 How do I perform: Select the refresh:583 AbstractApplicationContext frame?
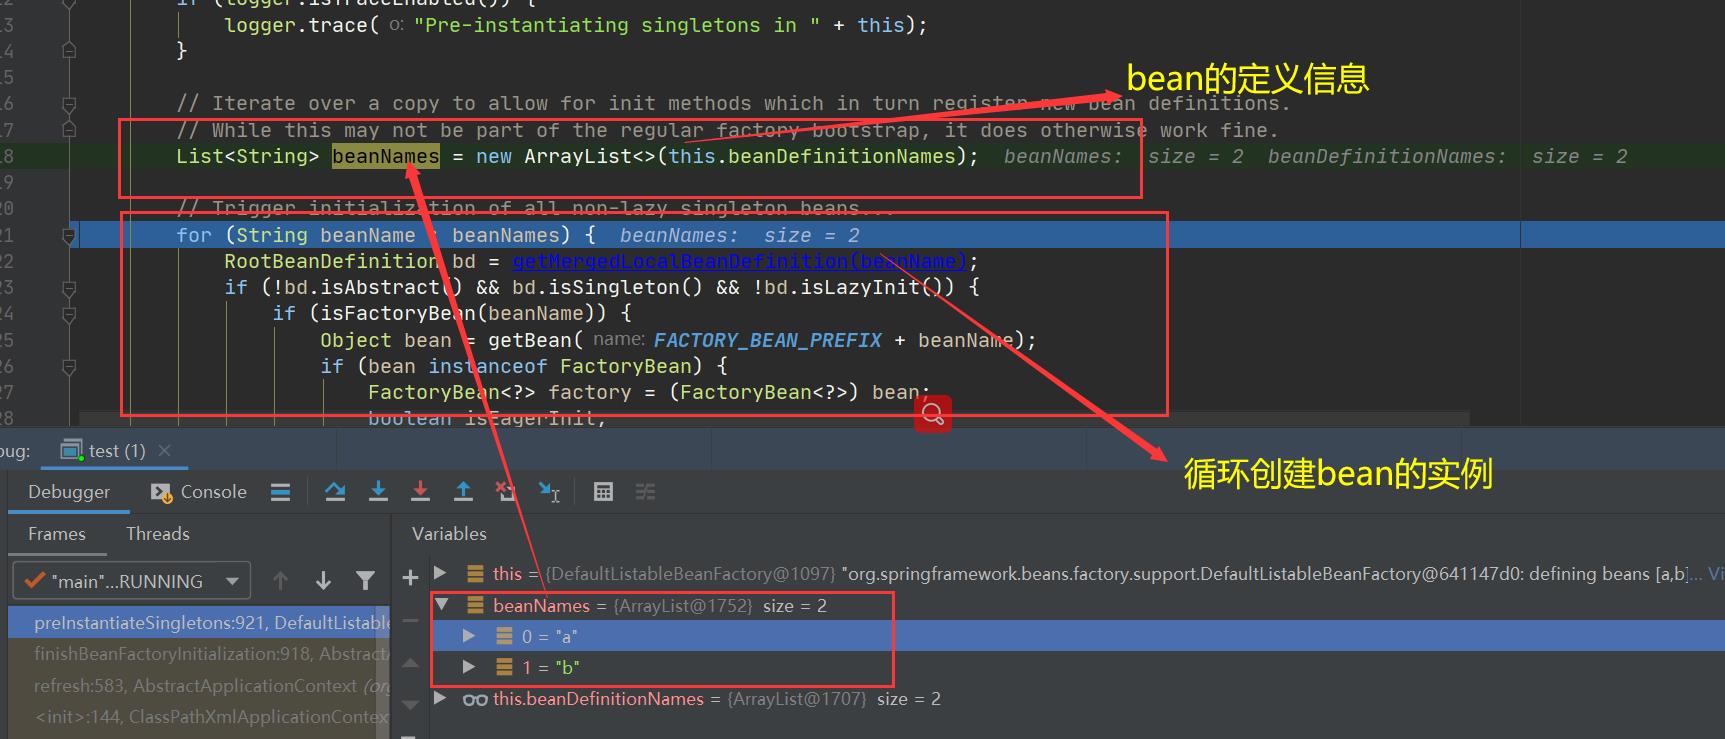click(199, 686)
